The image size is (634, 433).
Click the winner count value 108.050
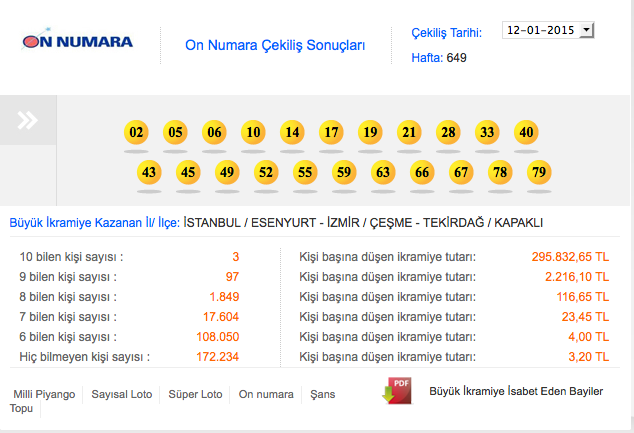pos(218,337)
